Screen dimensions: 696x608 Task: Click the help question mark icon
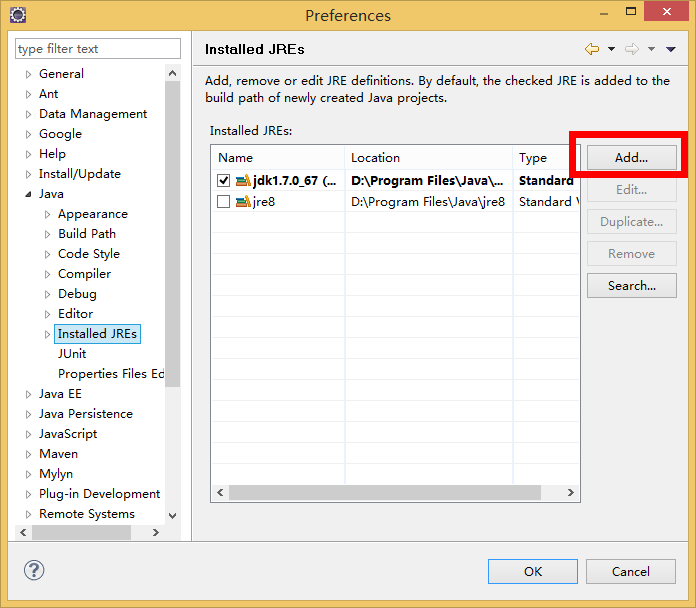point(34,570)
